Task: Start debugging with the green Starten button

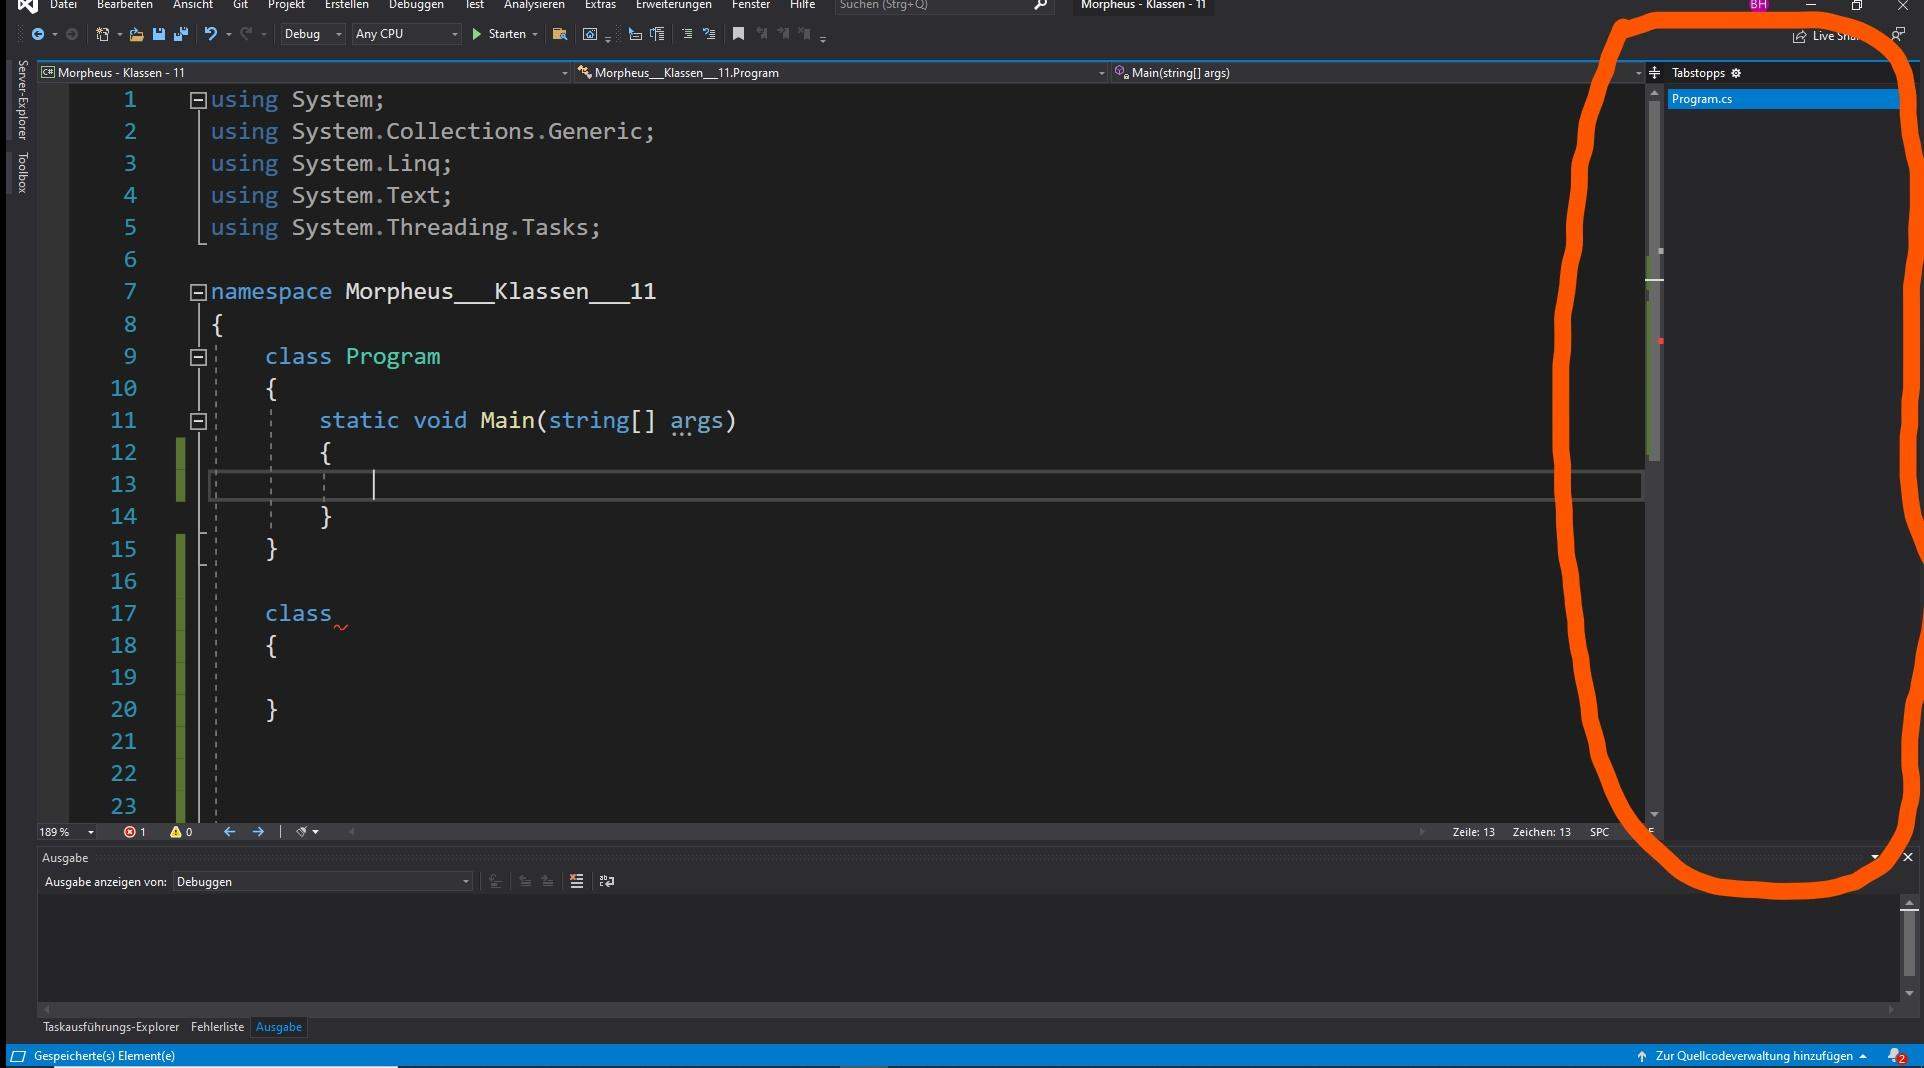Action: click(x=499, y=34)
